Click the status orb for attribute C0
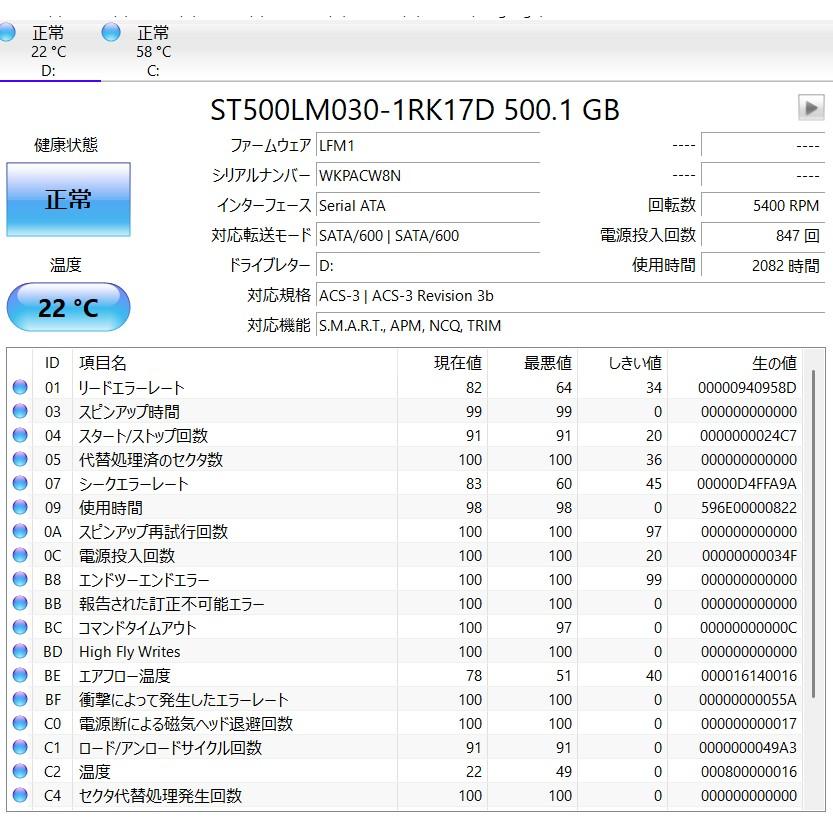The image size is (833, 833). (x=20, y=723)
